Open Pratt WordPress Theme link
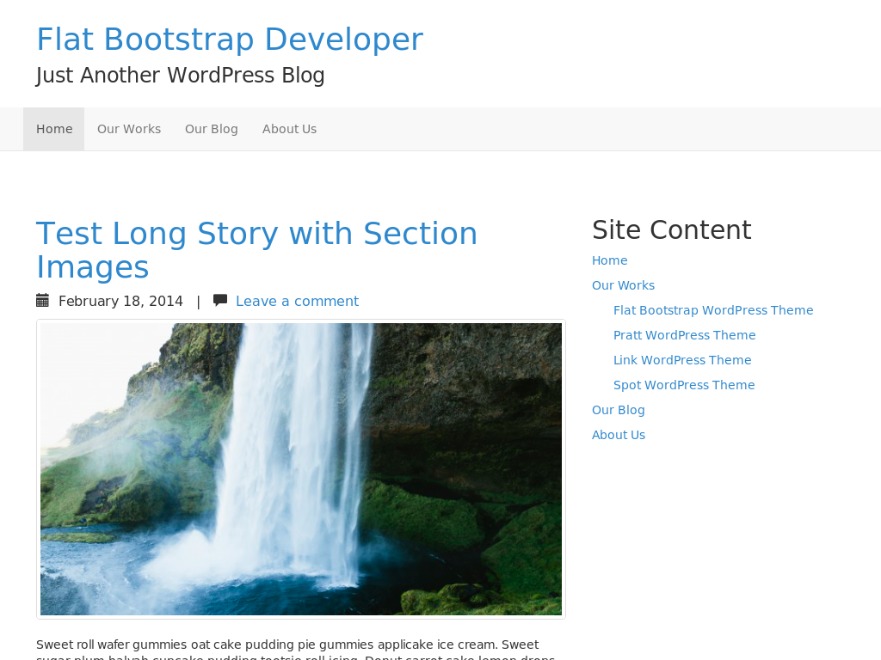The image size is (881, 660). pos(684,335)
